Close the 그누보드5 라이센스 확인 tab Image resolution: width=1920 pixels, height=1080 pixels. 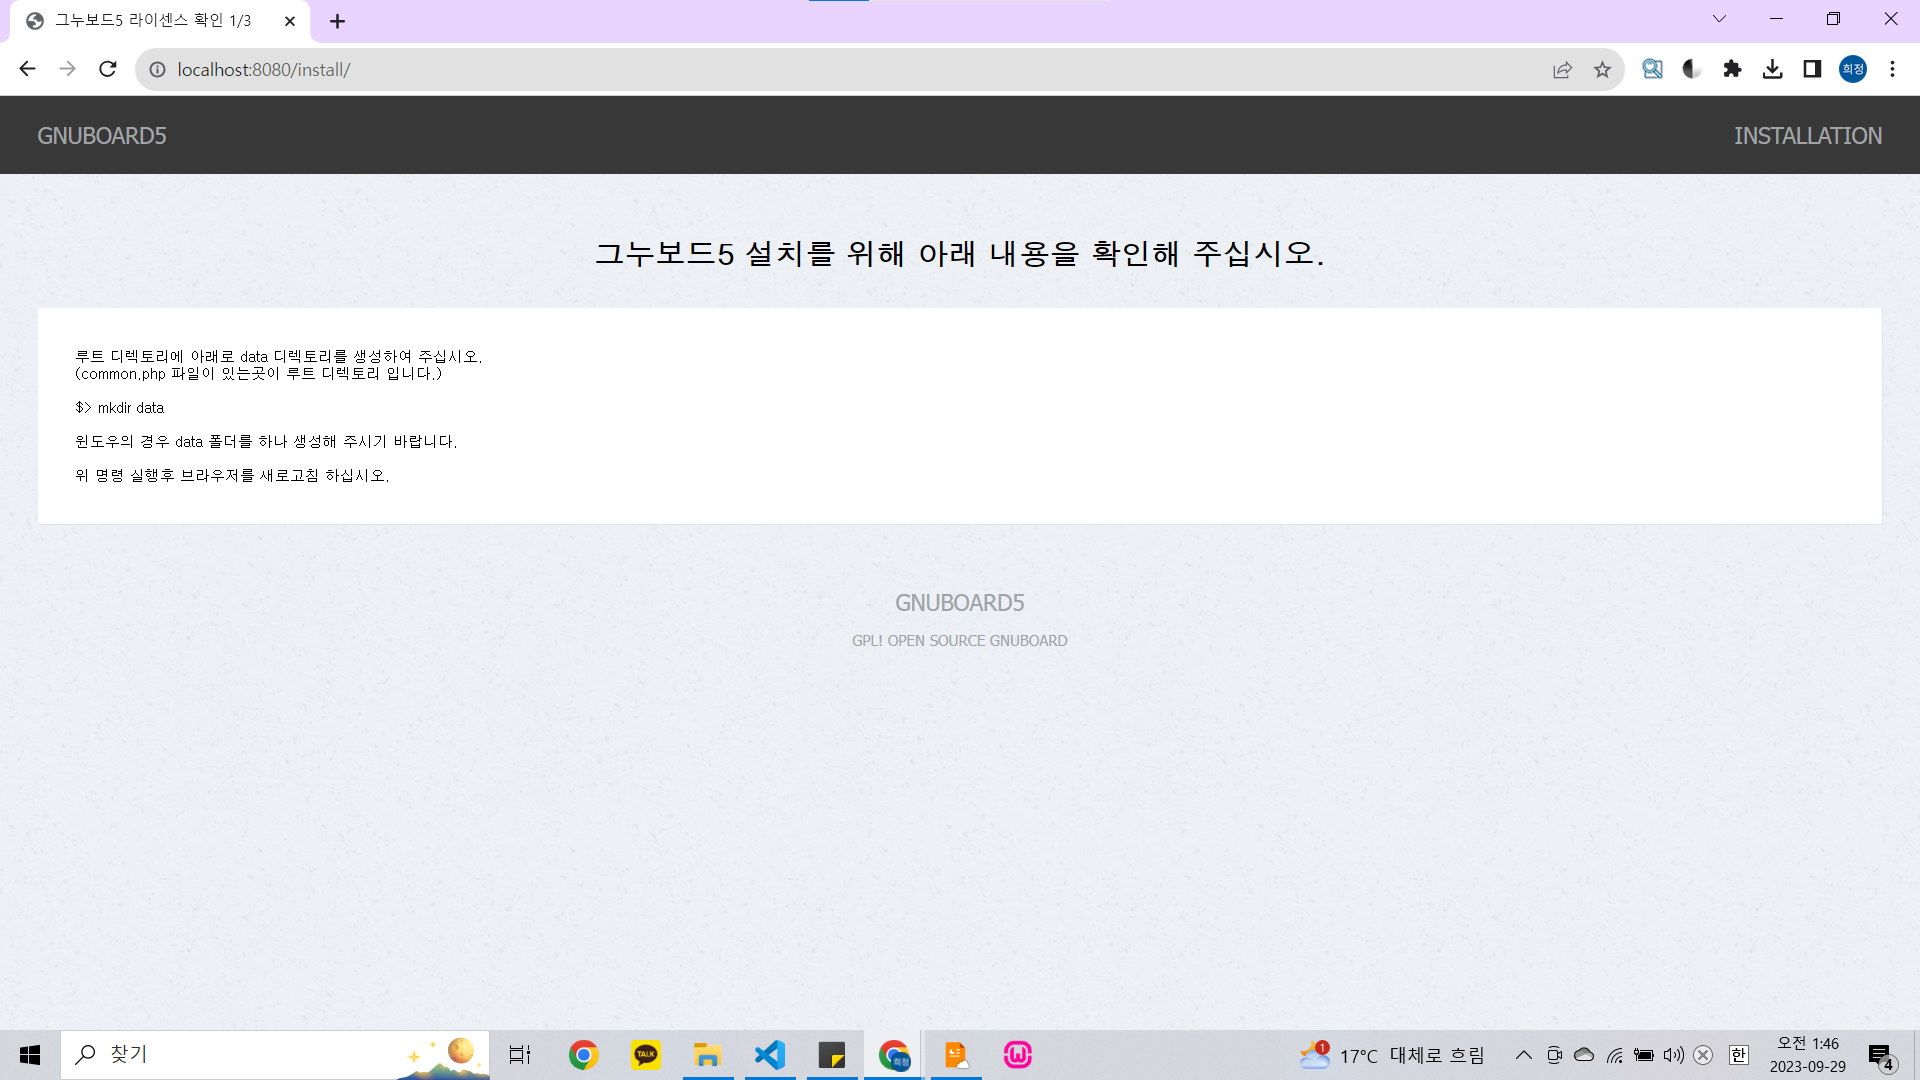(290, 21)
